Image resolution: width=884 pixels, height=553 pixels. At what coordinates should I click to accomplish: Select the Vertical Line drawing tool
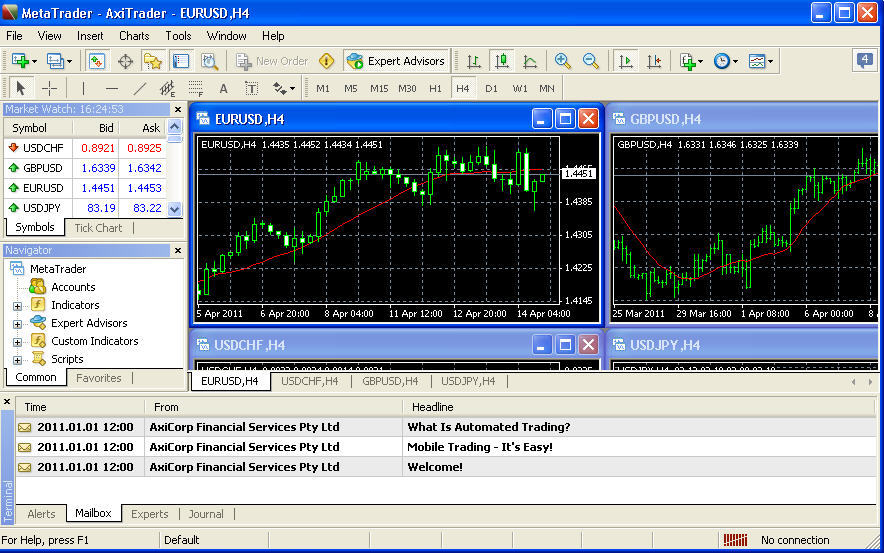coord(83,88)
